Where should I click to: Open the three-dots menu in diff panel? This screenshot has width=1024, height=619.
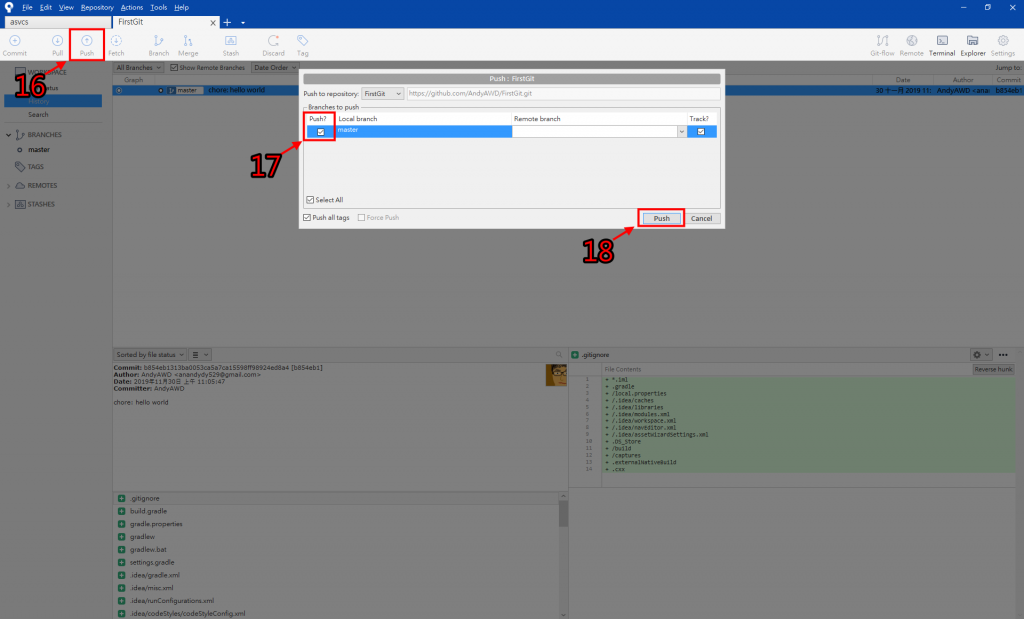[1003, 355]
